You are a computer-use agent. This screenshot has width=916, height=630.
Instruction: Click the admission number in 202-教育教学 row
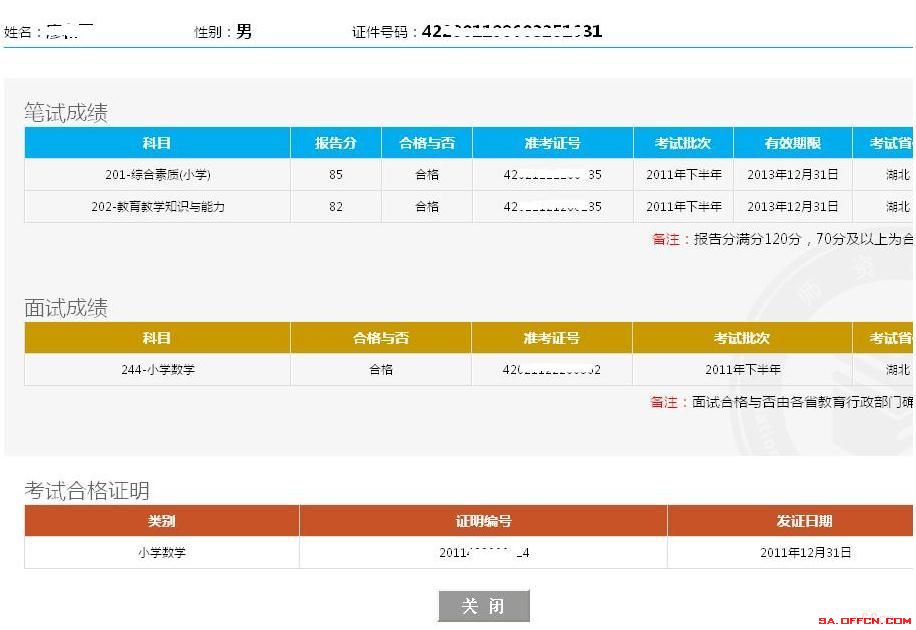point(553,206)
